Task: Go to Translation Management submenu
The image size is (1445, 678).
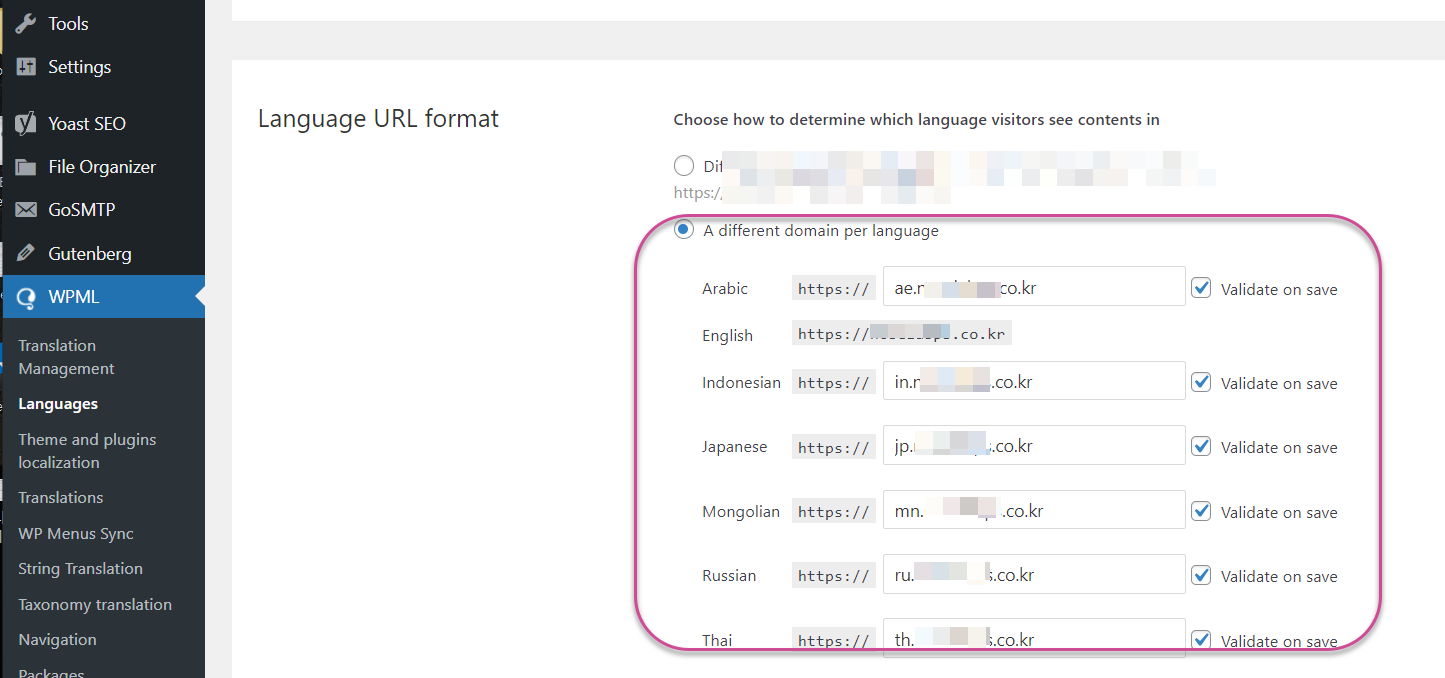Action: [66, 357]
